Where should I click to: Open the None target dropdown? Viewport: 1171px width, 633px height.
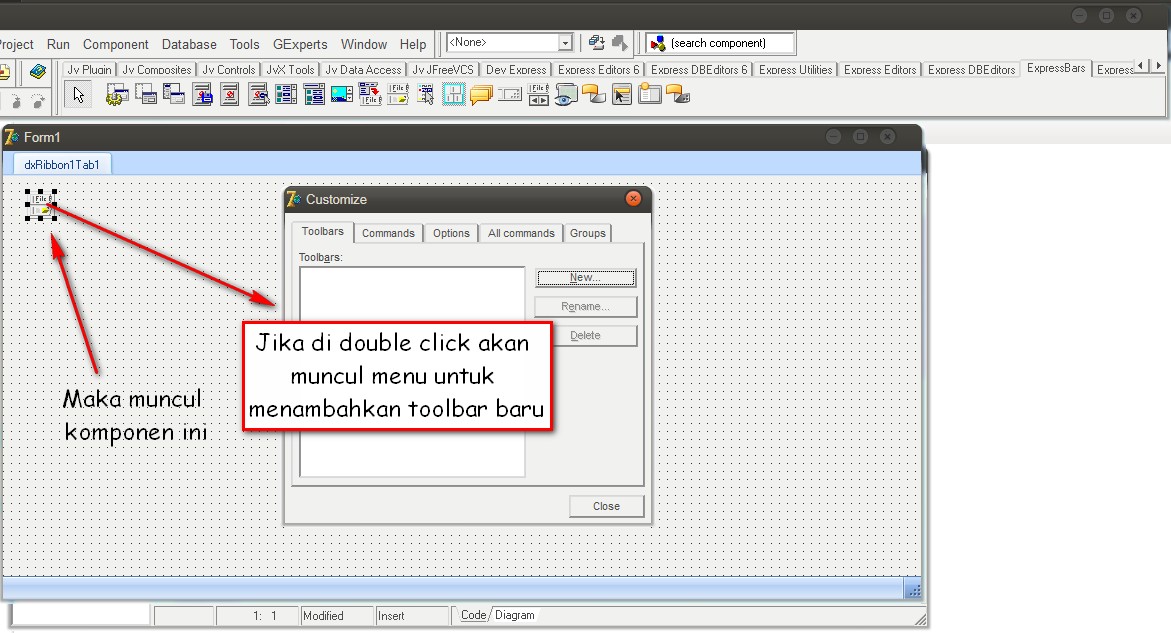pyautogui.click(x=566, y=42)
